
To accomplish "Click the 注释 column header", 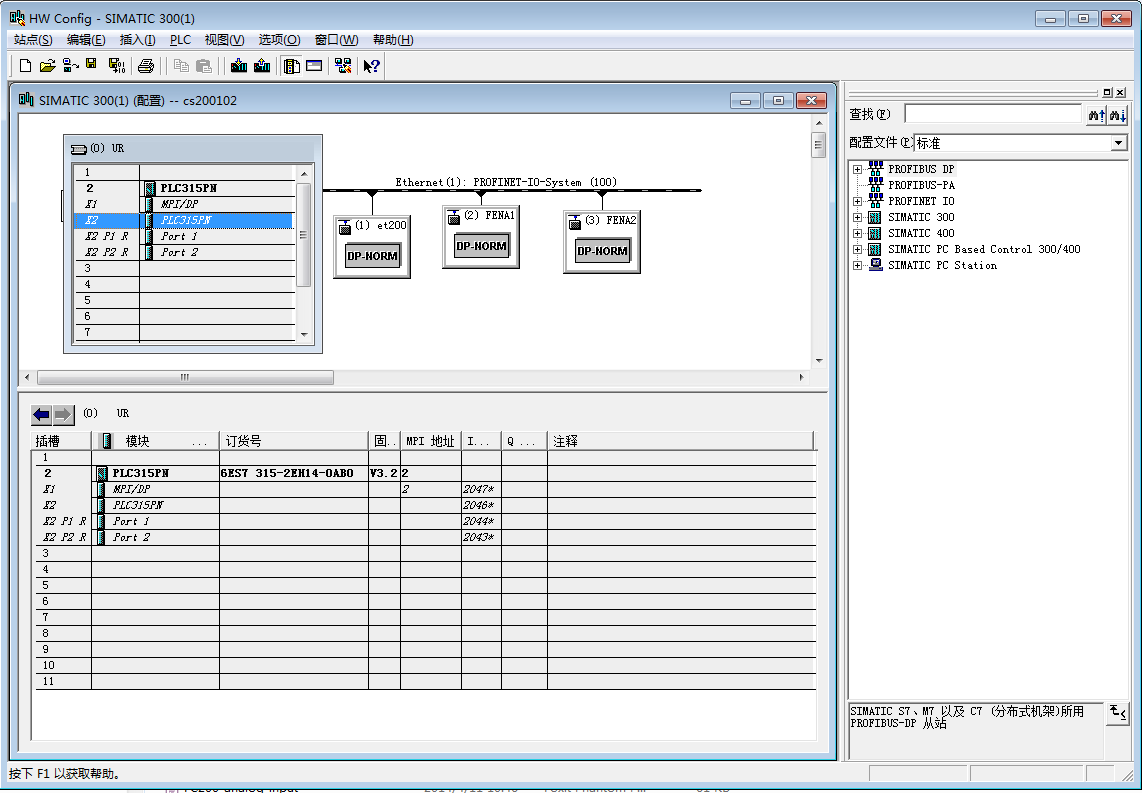I will coord(680,441).
